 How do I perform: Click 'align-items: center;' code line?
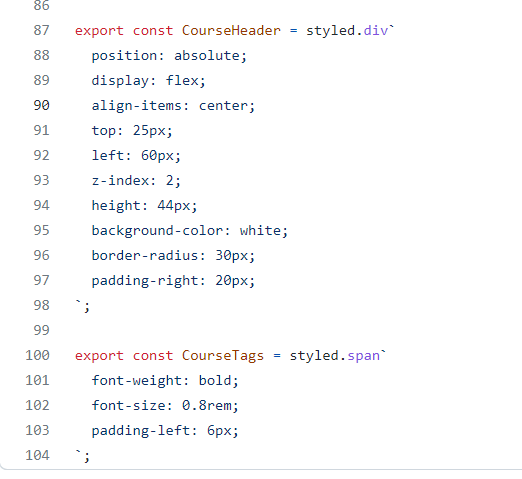[173, 106]
